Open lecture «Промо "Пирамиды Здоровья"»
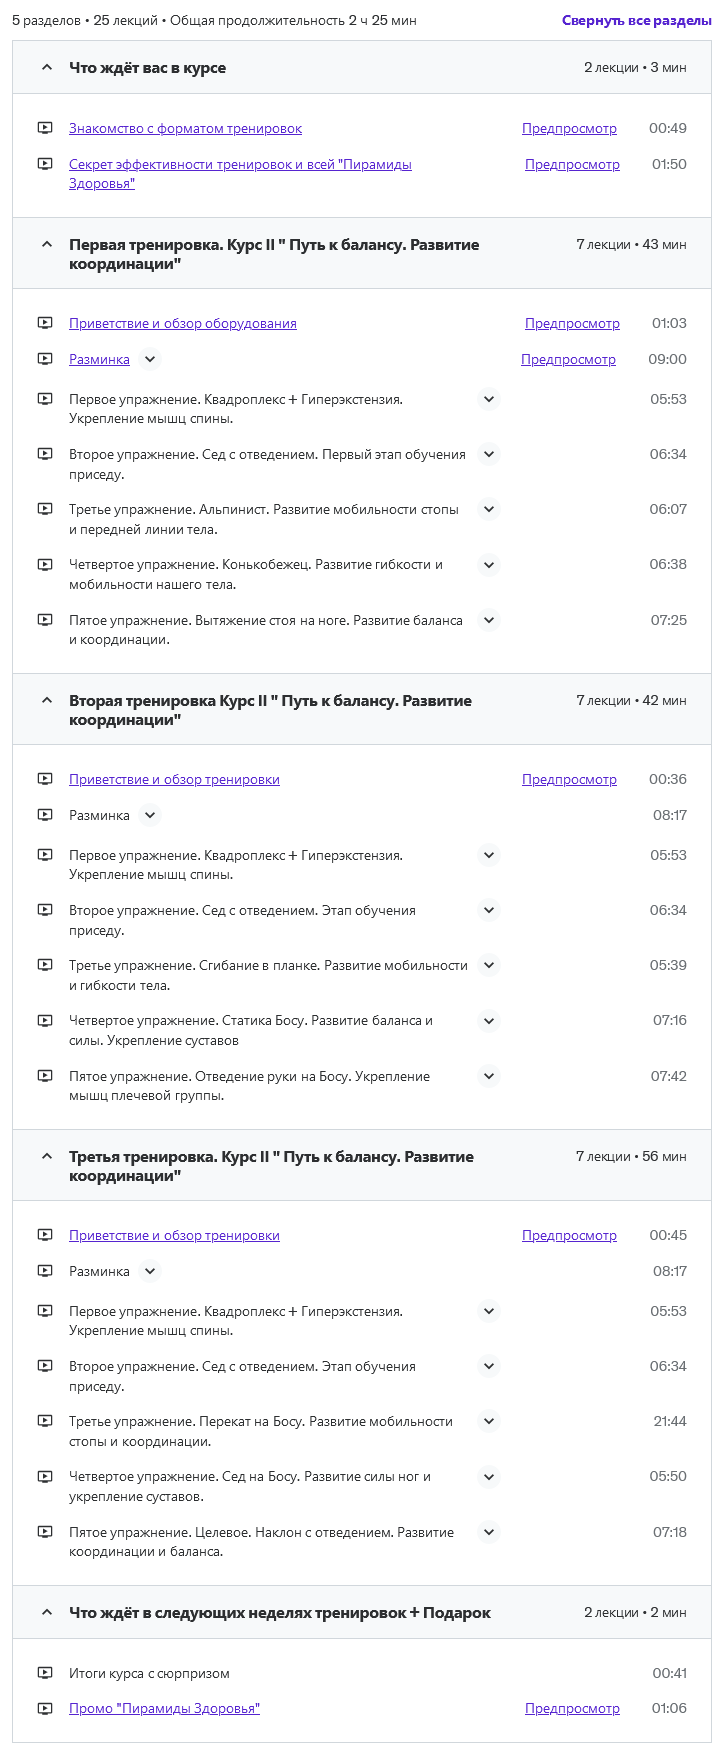 click(x=164, y=1708)
